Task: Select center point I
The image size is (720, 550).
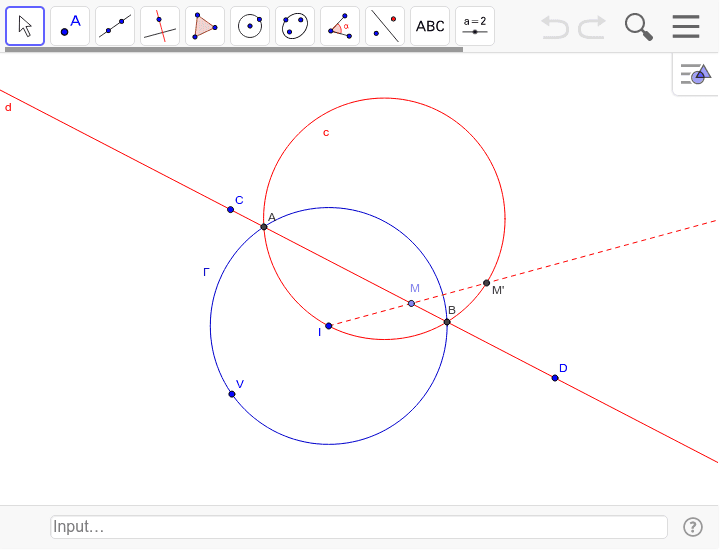Action: pyautogui.click(x=329, y=326)
